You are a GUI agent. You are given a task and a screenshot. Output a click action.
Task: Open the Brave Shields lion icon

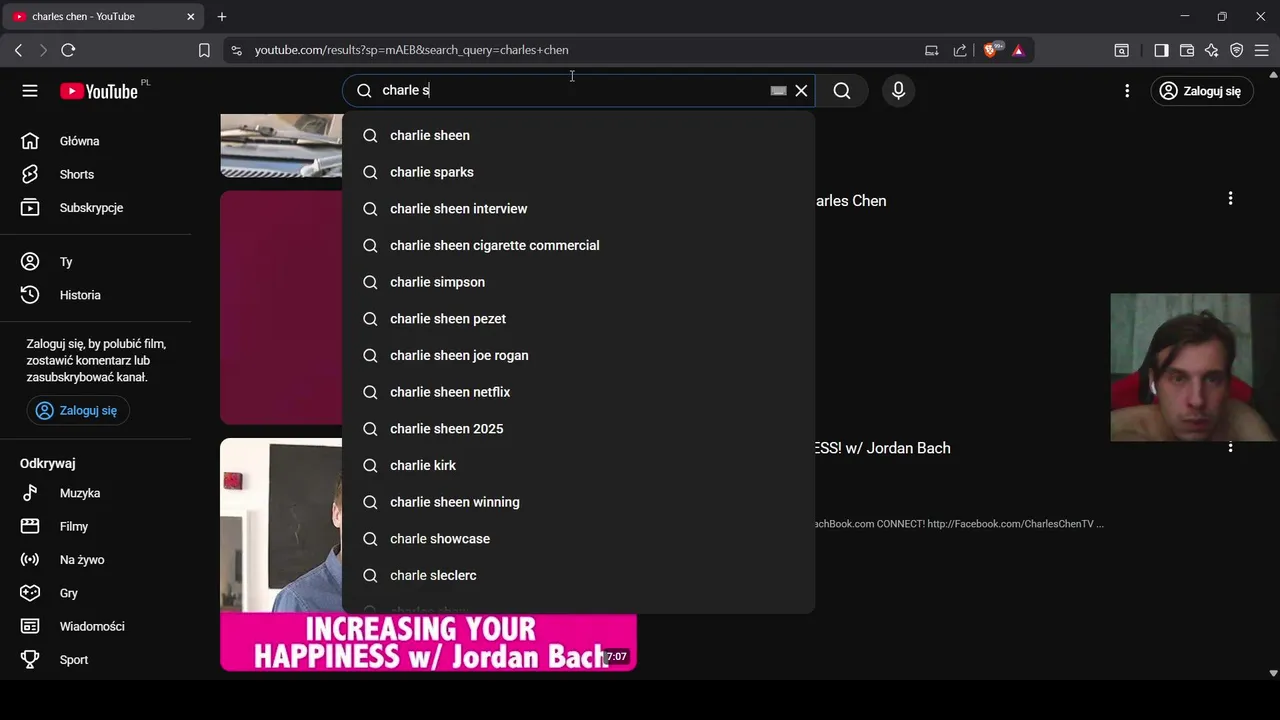point(991,50)
